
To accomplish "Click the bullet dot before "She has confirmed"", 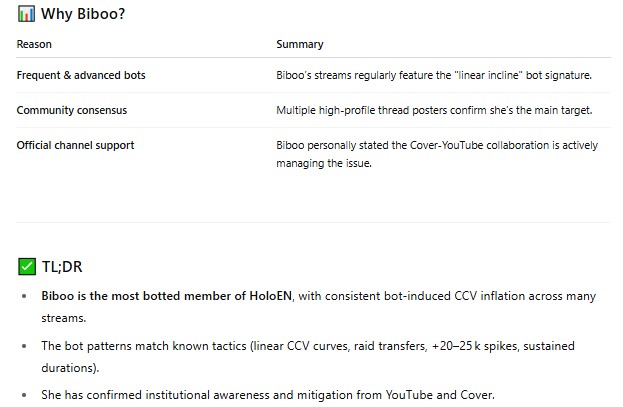I will (25, 395).
